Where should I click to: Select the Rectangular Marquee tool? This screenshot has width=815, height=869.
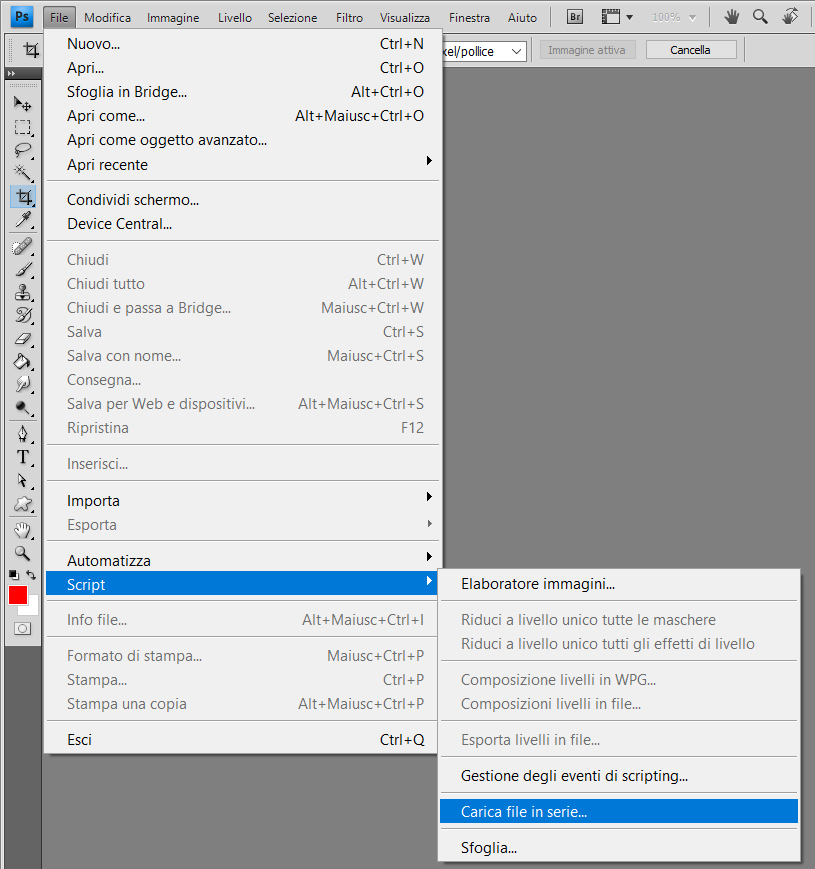[23, 127]
